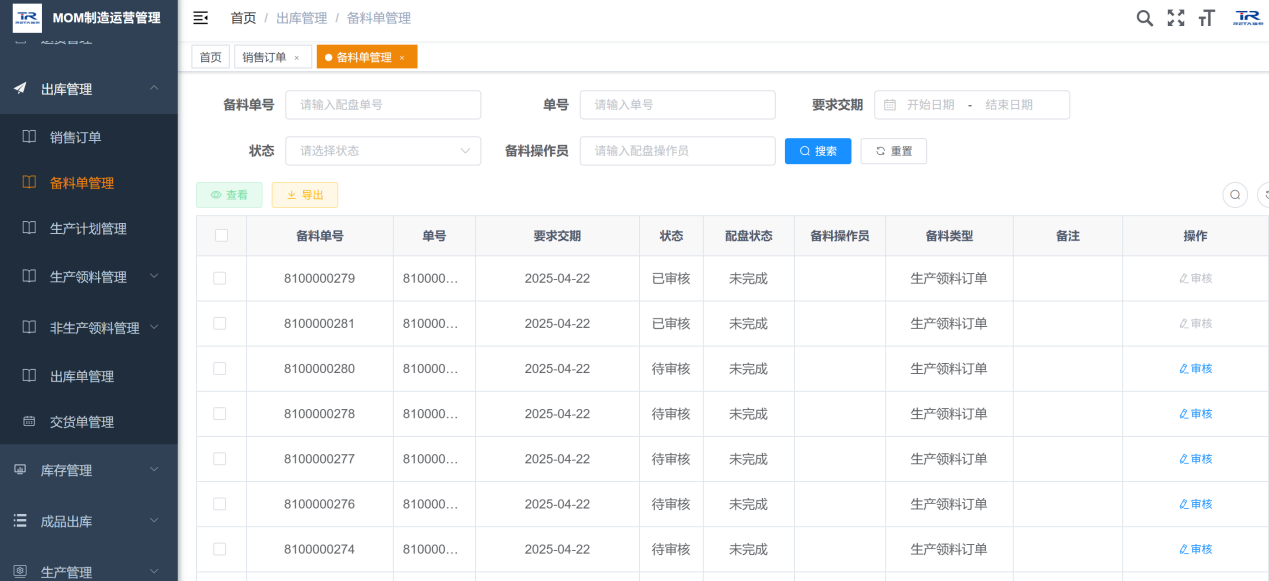Switch to the 首页 tab

tap(210, 57)
